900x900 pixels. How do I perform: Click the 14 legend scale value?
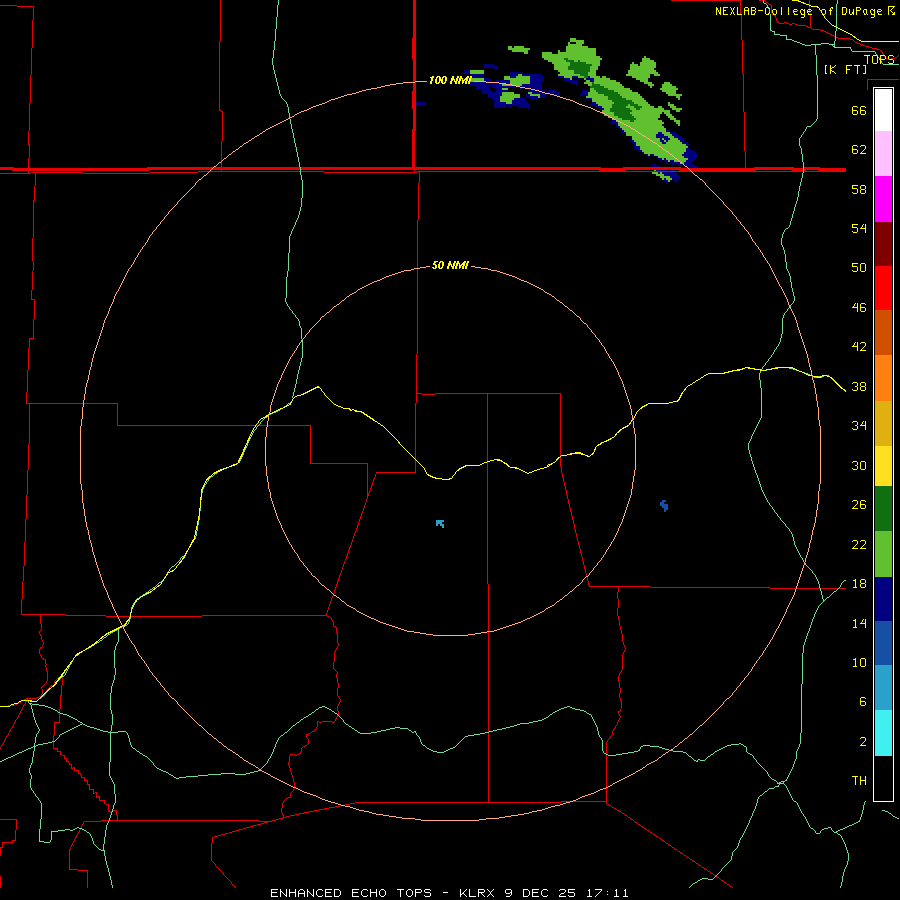point(859,623)
